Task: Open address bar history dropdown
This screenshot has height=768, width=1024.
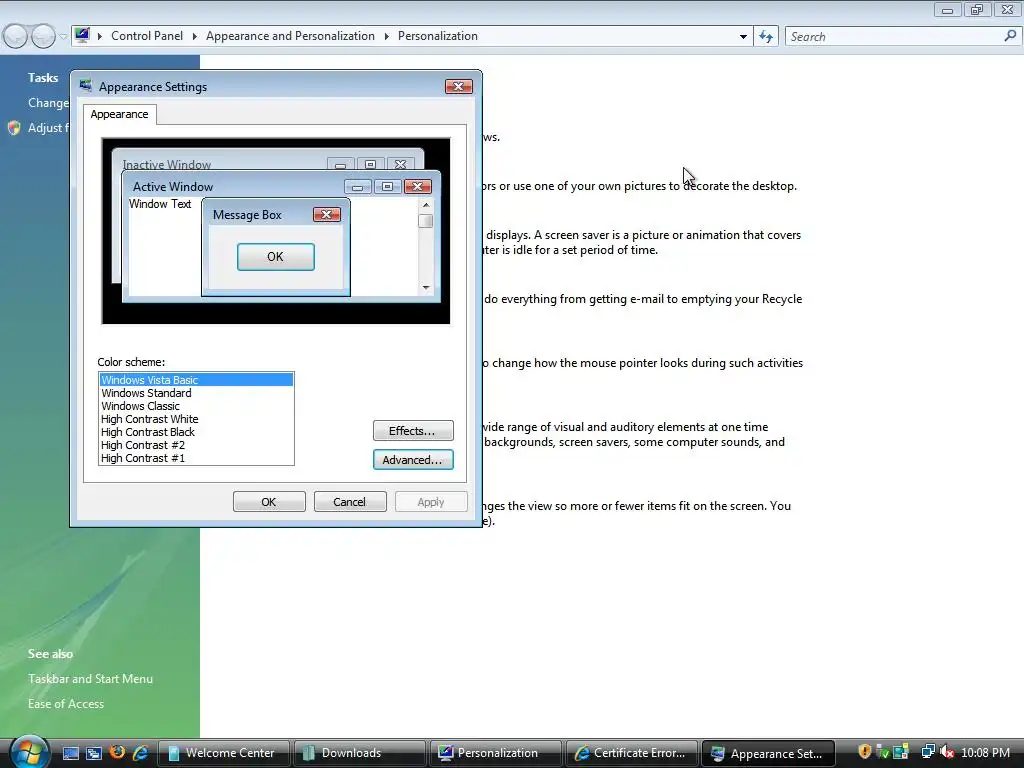Action: click(x=743, y=37)
